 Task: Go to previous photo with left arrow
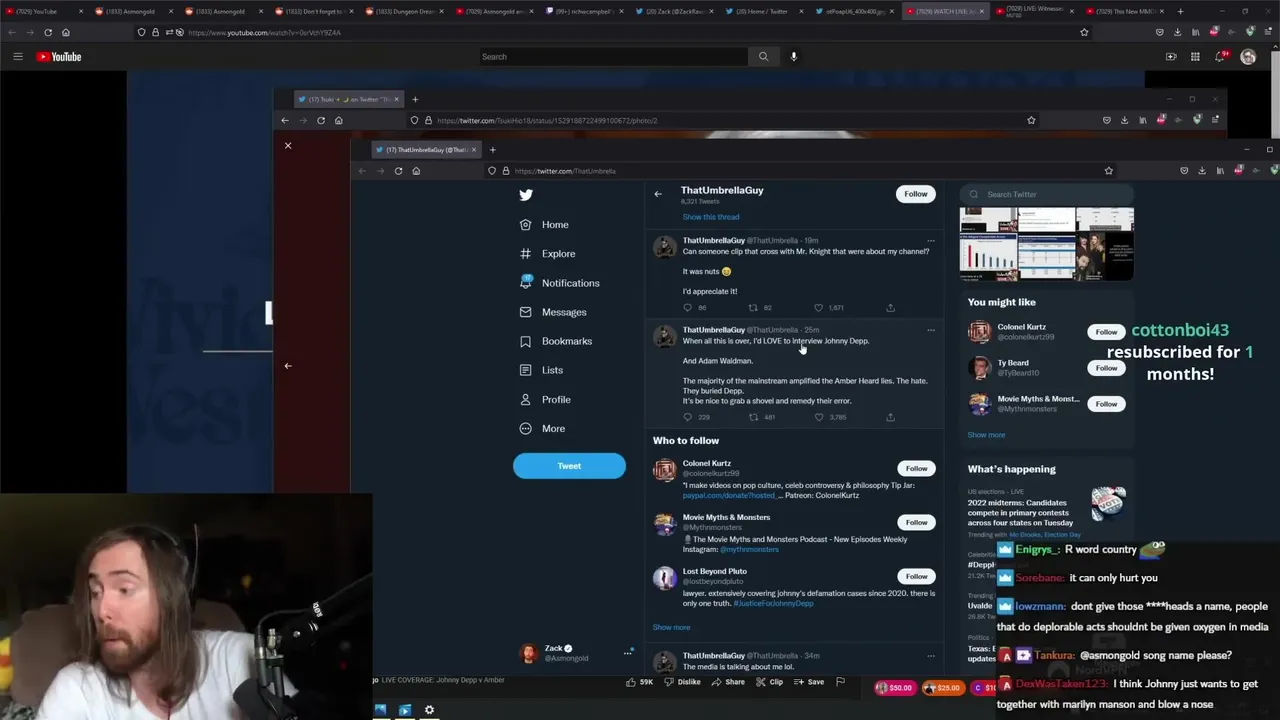point(288,366)
